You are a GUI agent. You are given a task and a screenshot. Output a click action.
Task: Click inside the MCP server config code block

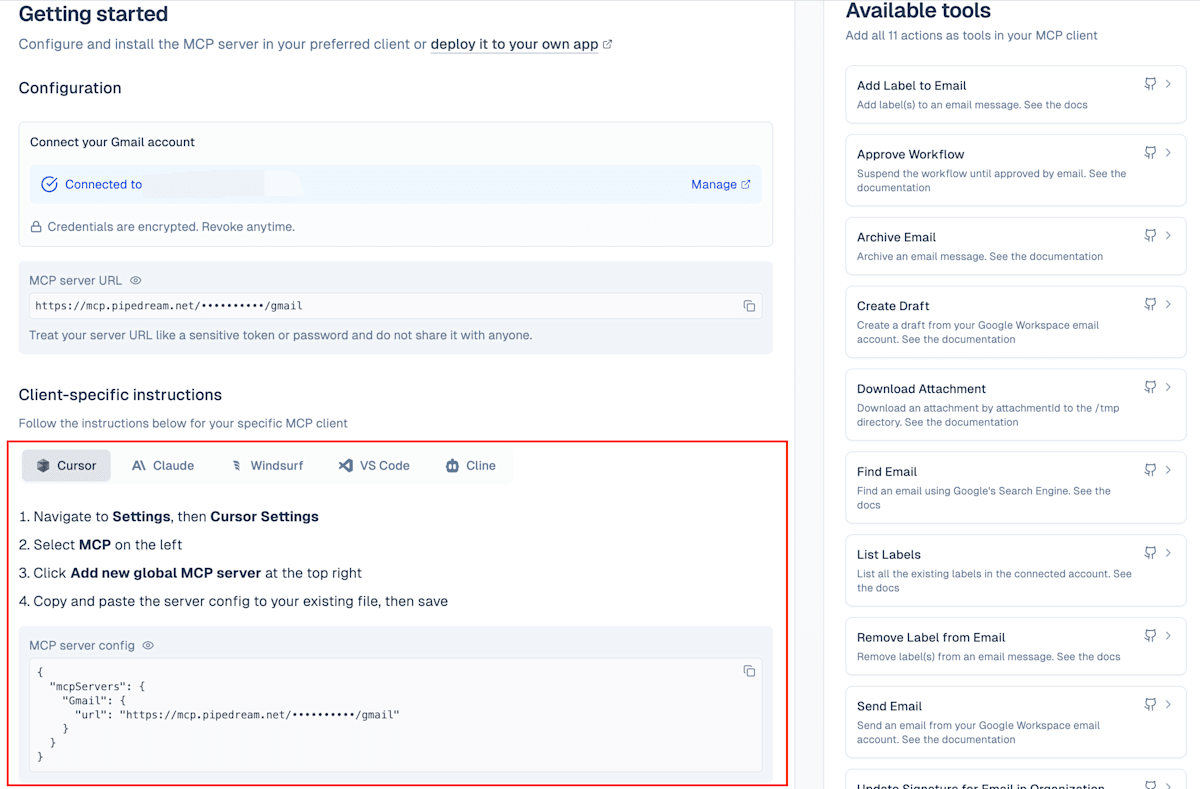click(x=396, y=715)
